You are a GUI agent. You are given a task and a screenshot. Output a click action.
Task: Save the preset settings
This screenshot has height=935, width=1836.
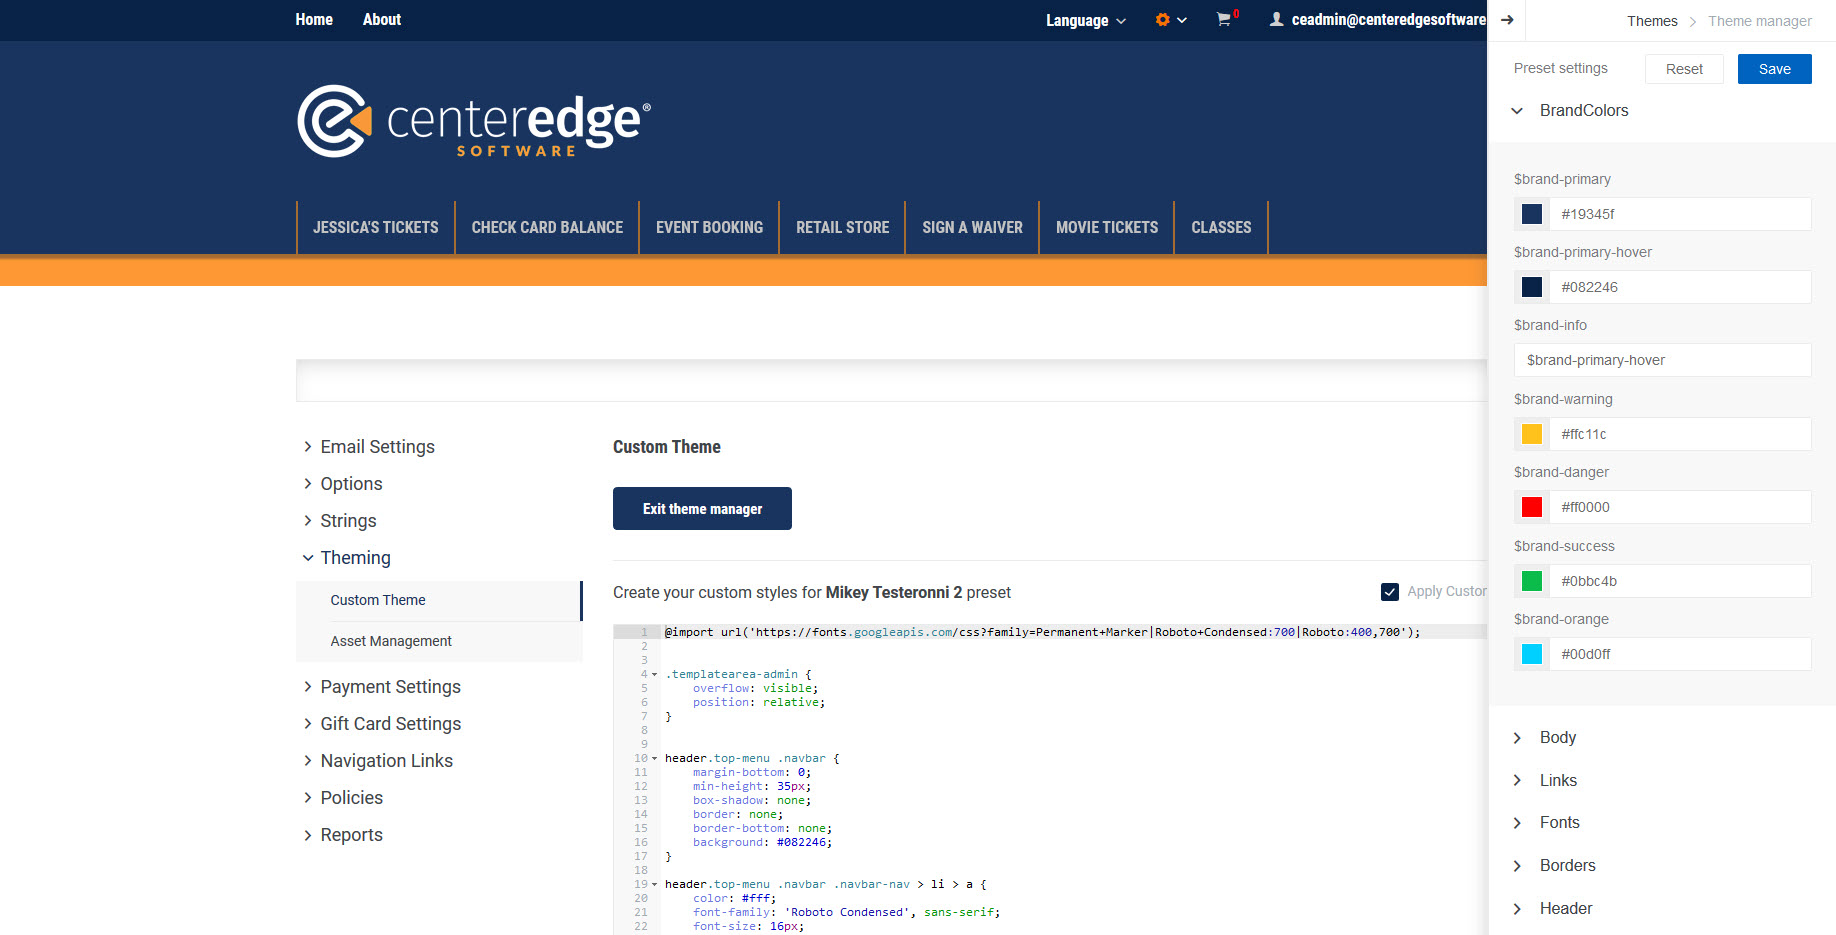click(1774, 69)
